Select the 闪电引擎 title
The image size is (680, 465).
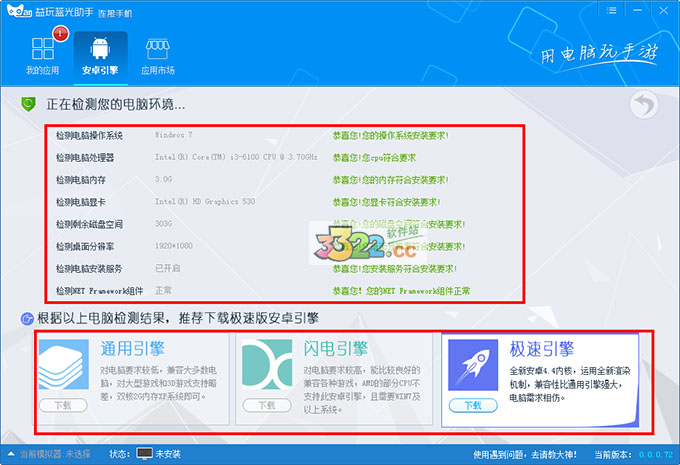[x=336, y=348]
